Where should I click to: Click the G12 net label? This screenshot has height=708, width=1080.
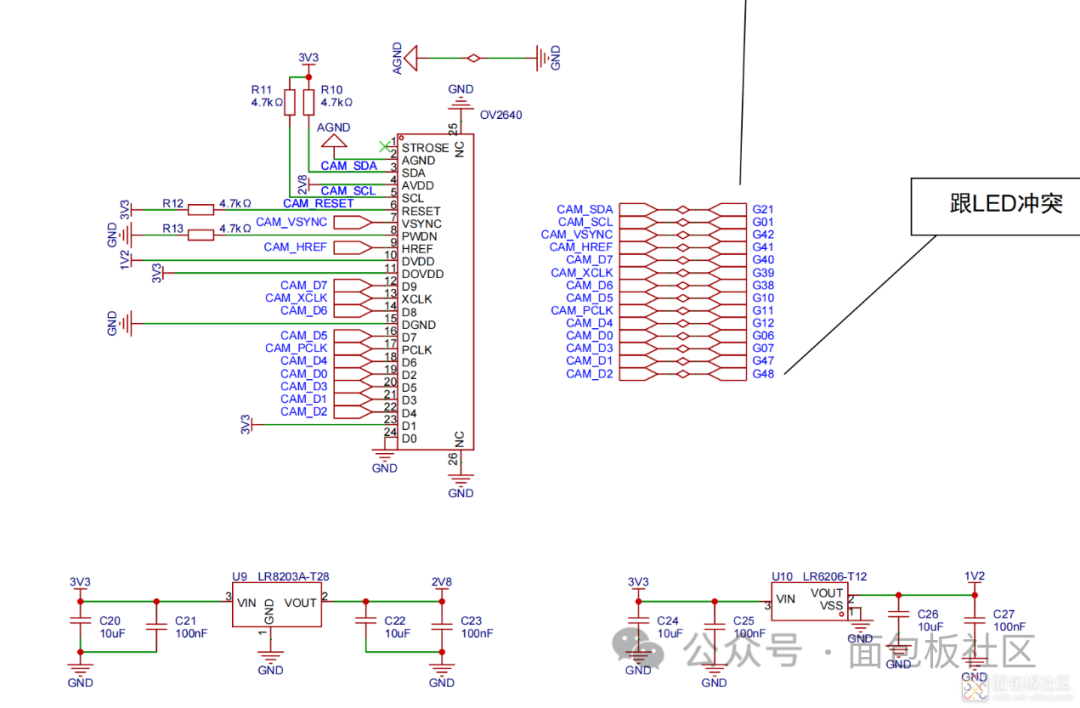[x=763, y=323]
